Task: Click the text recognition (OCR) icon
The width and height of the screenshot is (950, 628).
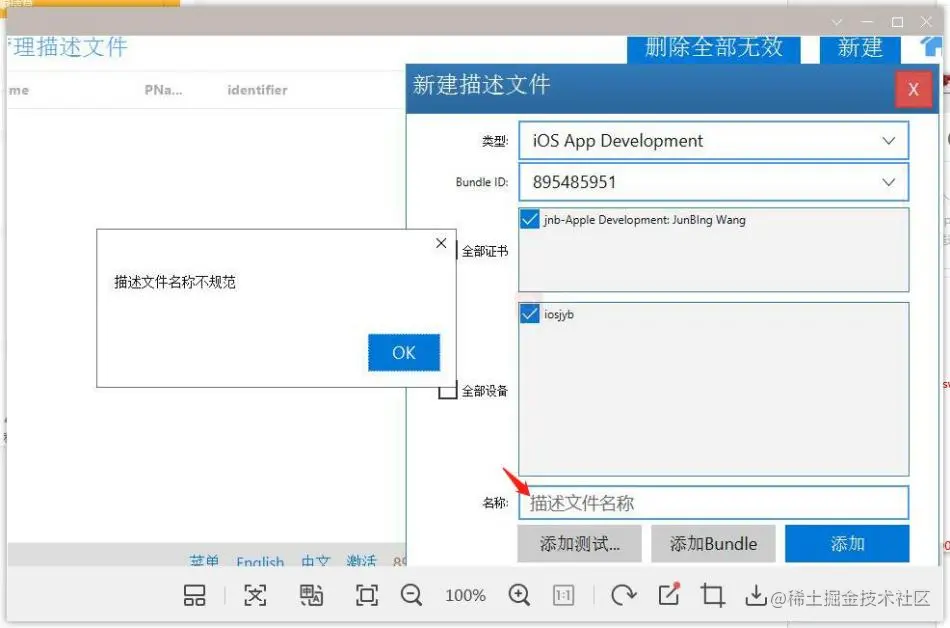Action: pos(254,595)
